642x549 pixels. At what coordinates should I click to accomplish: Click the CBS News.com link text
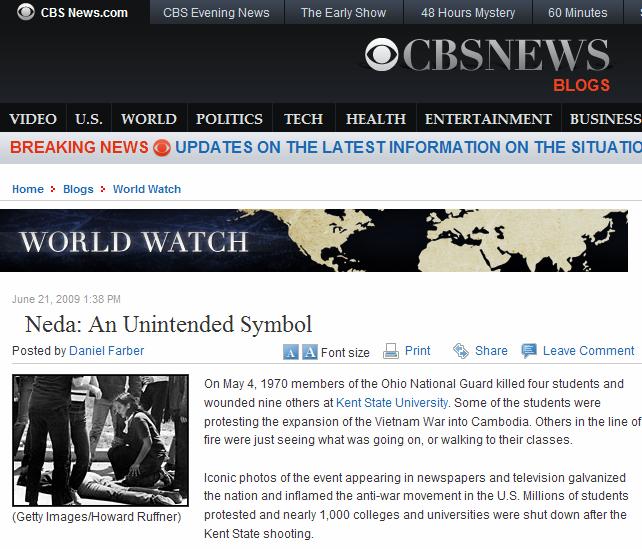[x=84, y=13]
